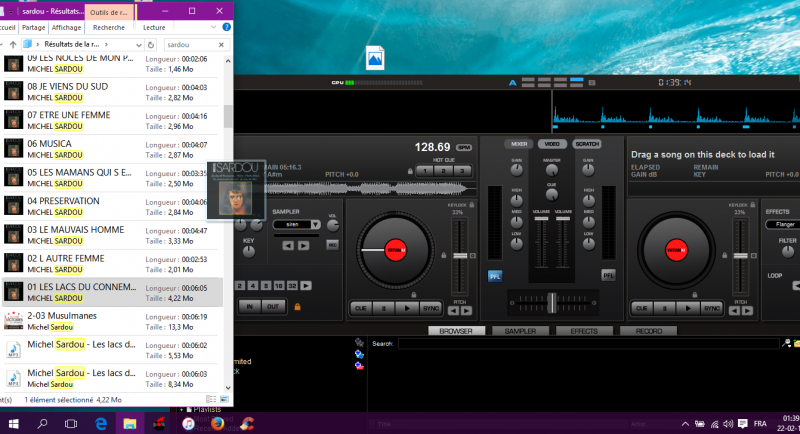Switch to the BROWSER tab

click(x=456, y=331)
